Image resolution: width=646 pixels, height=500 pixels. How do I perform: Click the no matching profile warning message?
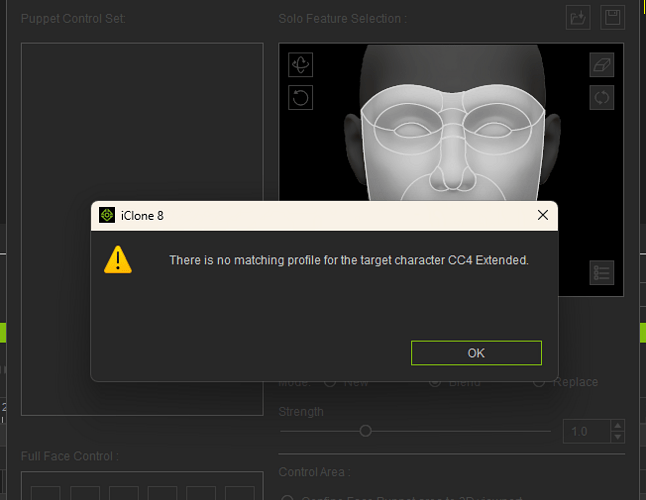[x=349, y=260]
